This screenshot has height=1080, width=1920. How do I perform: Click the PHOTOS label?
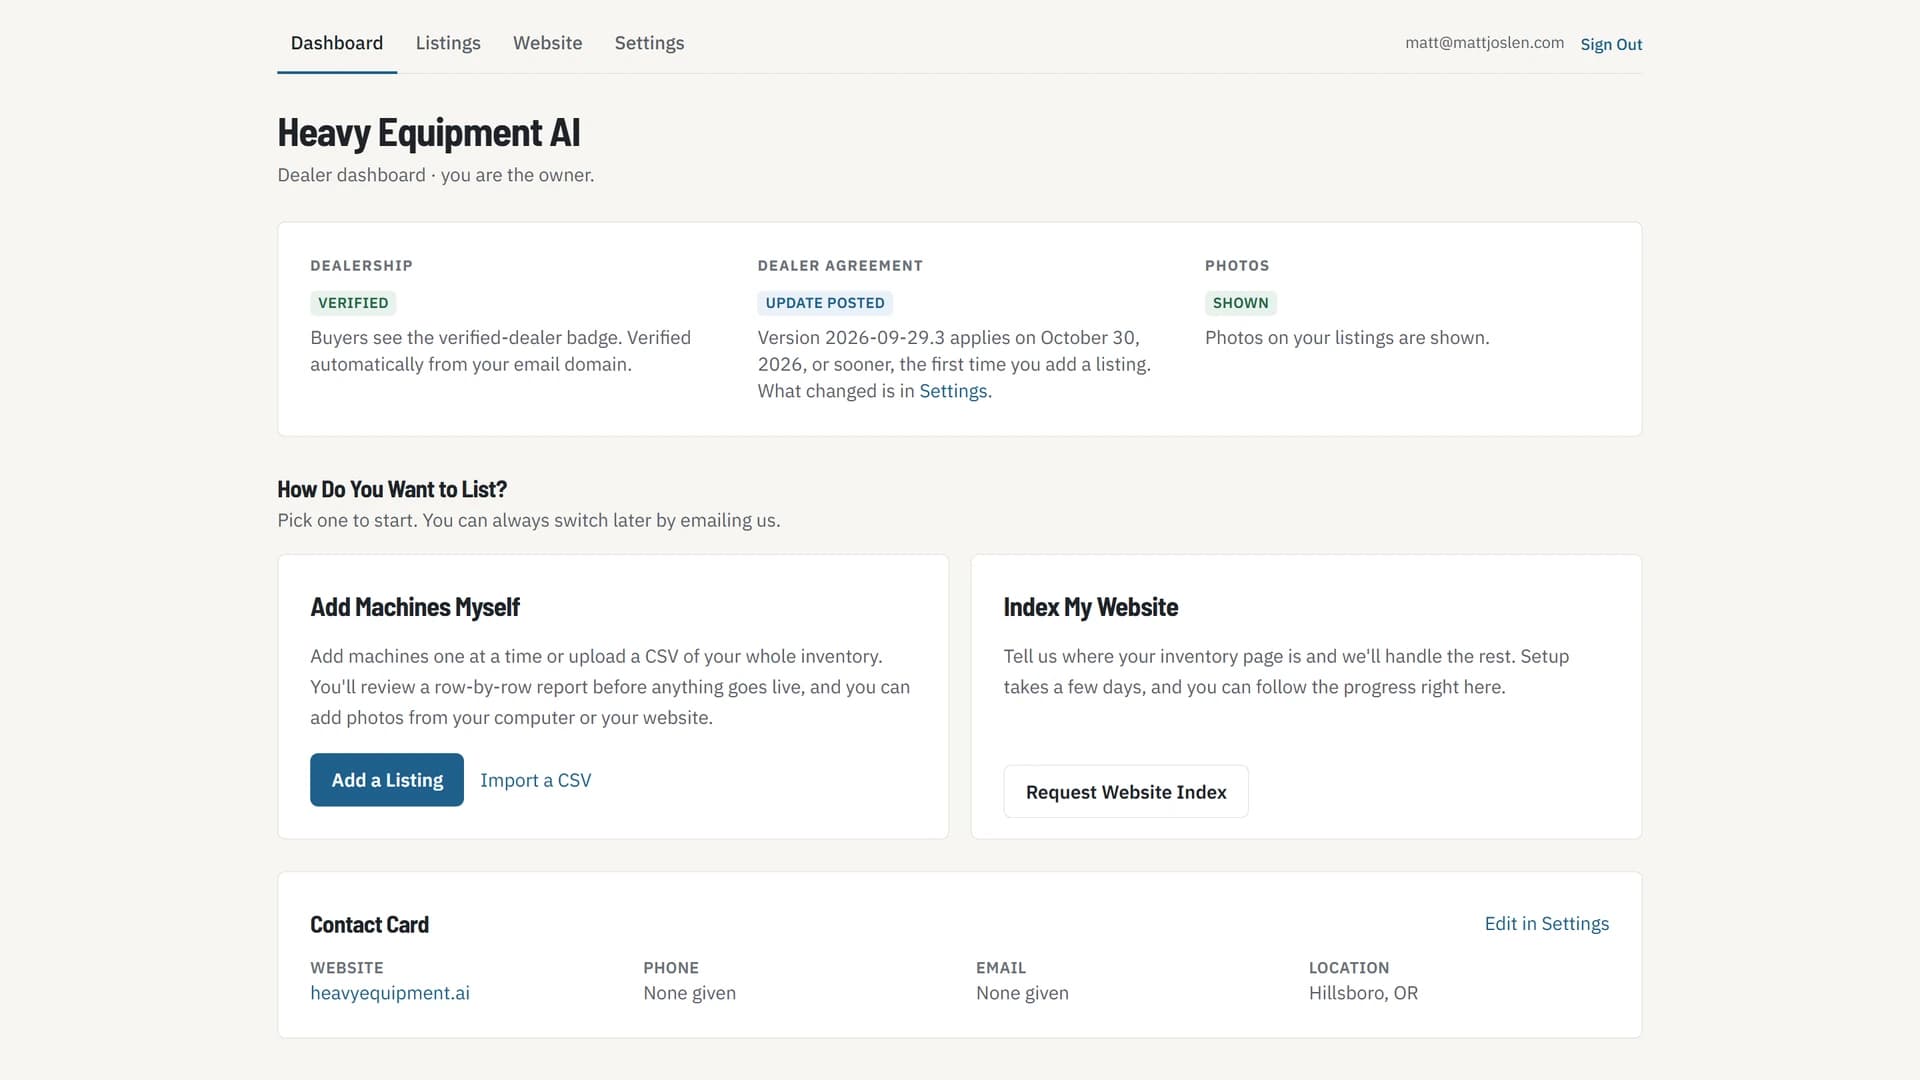(1237, 266)
